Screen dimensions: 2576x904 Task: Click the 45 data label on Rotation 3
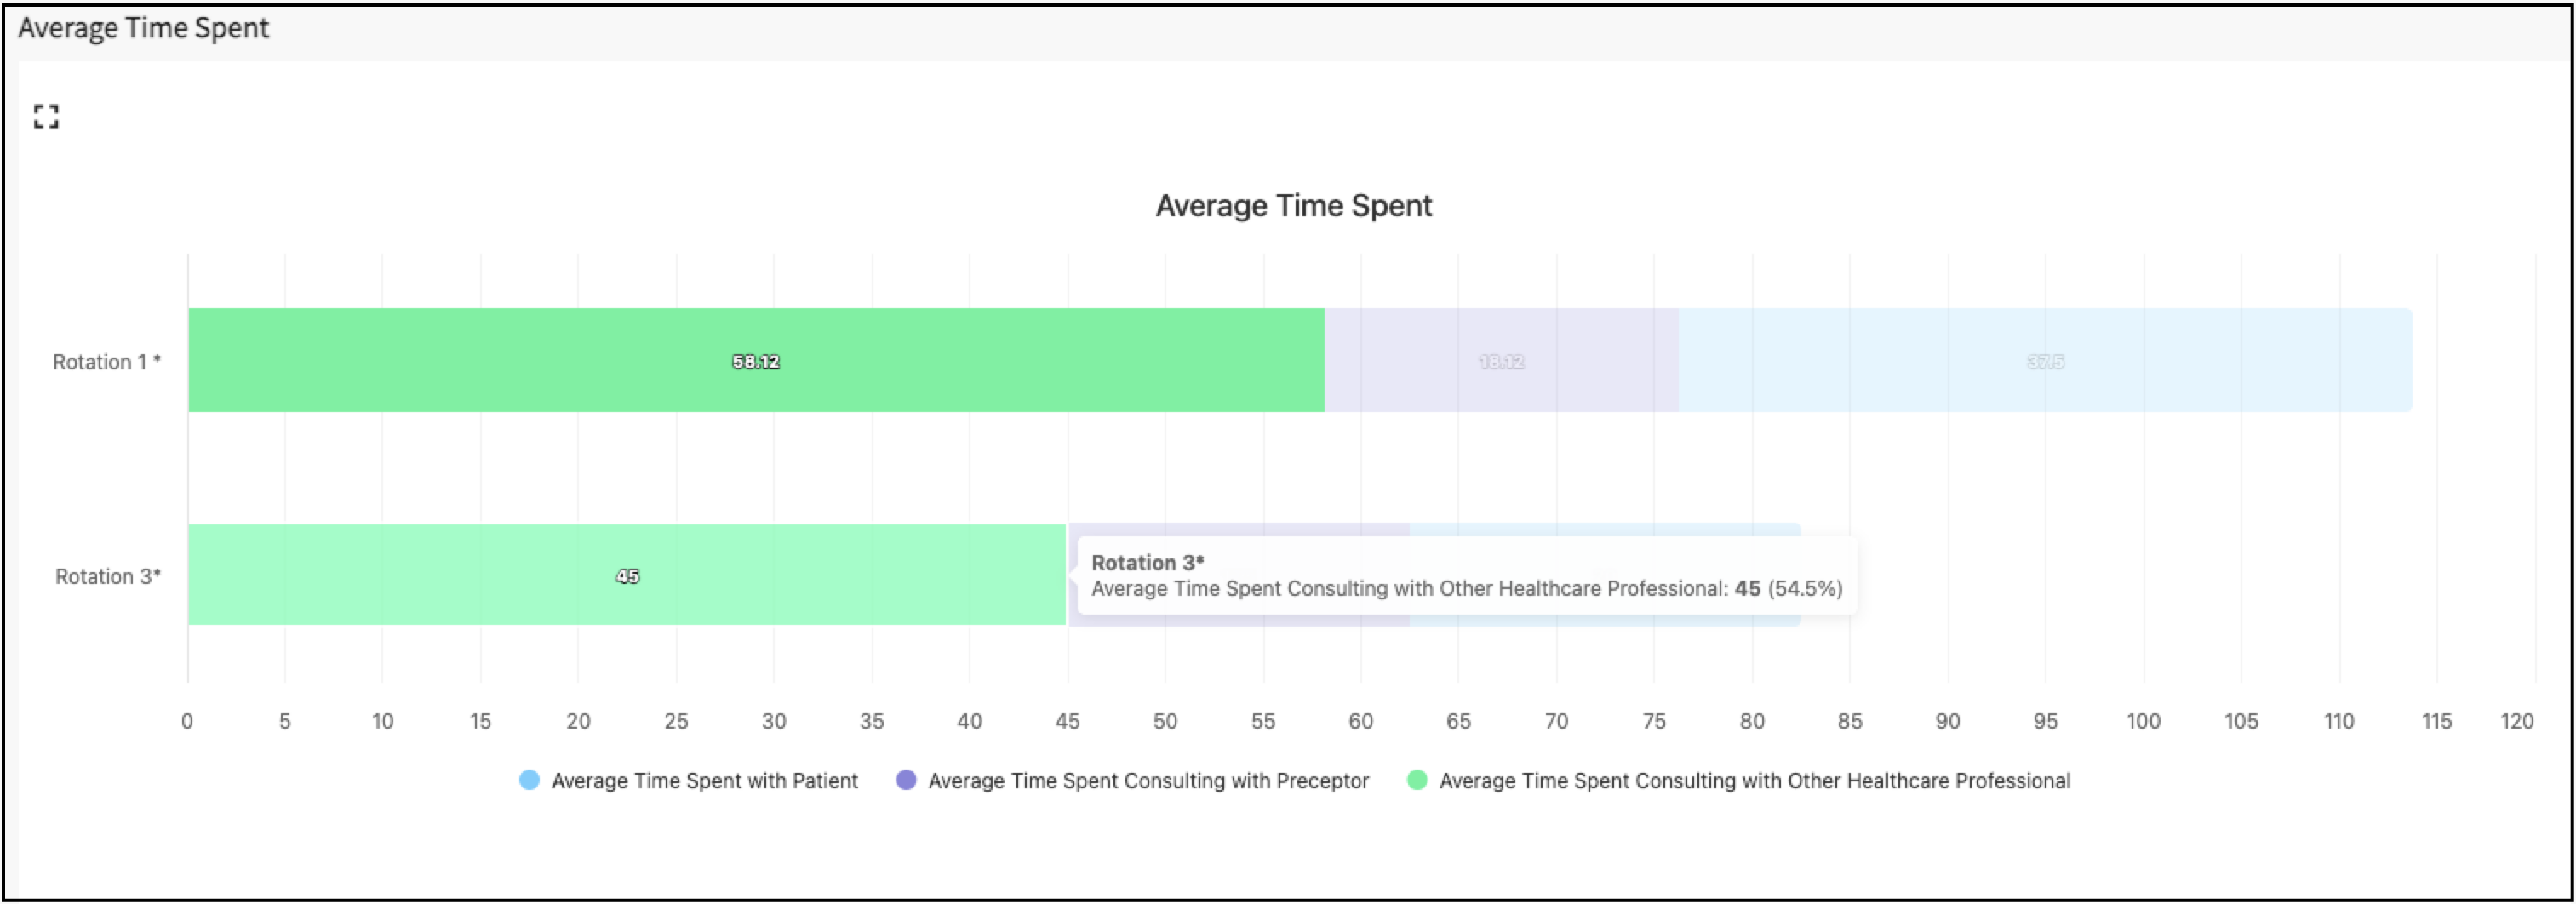[x=627, y=576]
